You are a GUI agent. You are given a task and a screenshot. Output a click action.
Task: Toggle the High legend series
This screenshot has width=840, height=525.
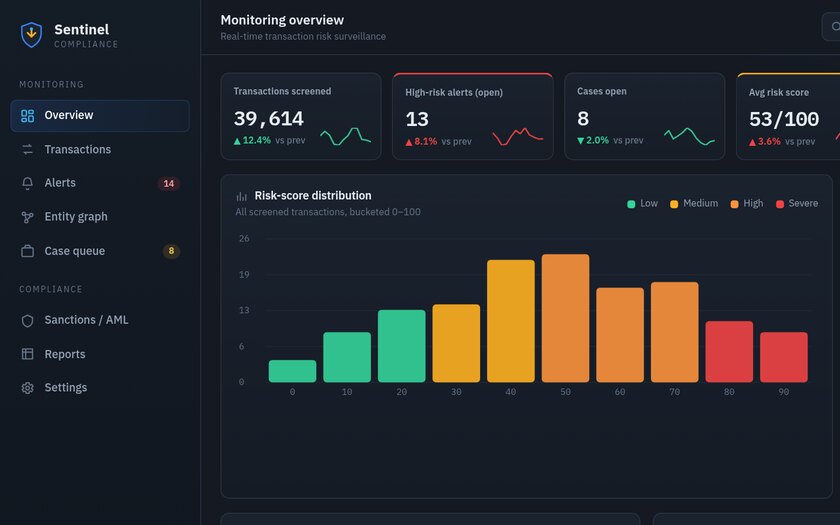pos(747,204)
